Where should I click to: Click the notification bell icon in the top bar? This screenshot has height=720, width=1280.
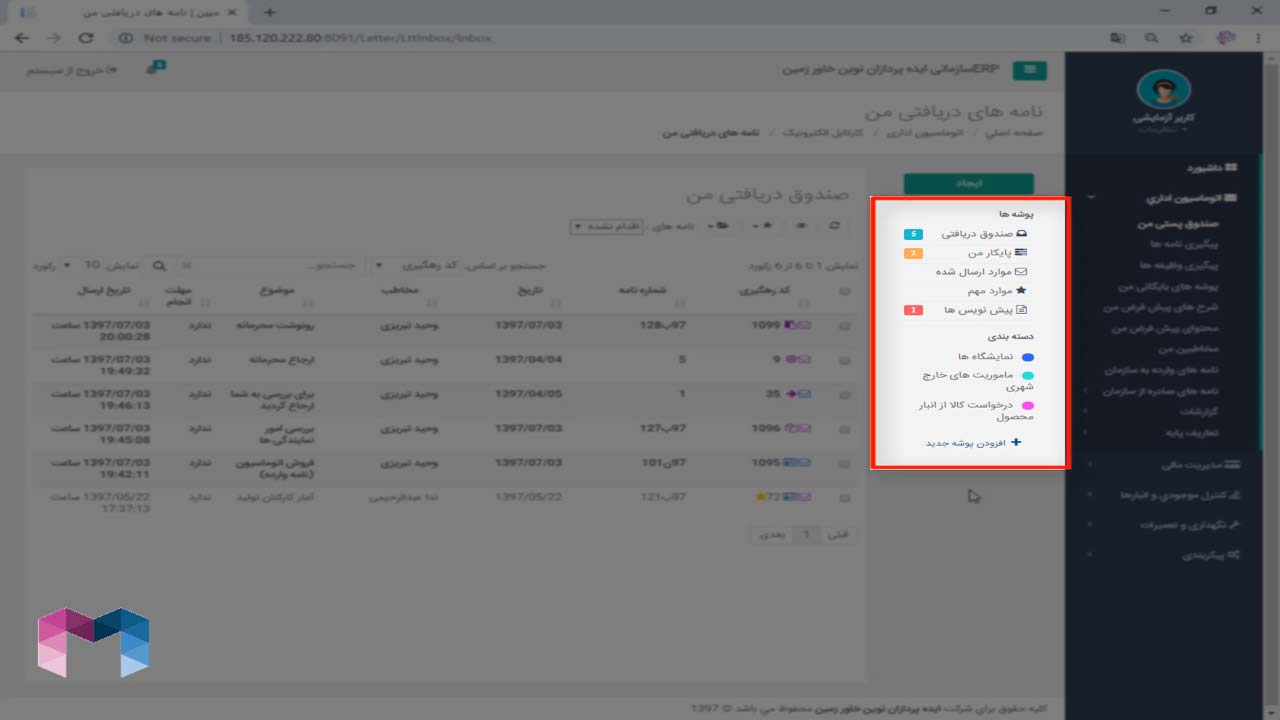pyautogui.click(x=153, y=70)
